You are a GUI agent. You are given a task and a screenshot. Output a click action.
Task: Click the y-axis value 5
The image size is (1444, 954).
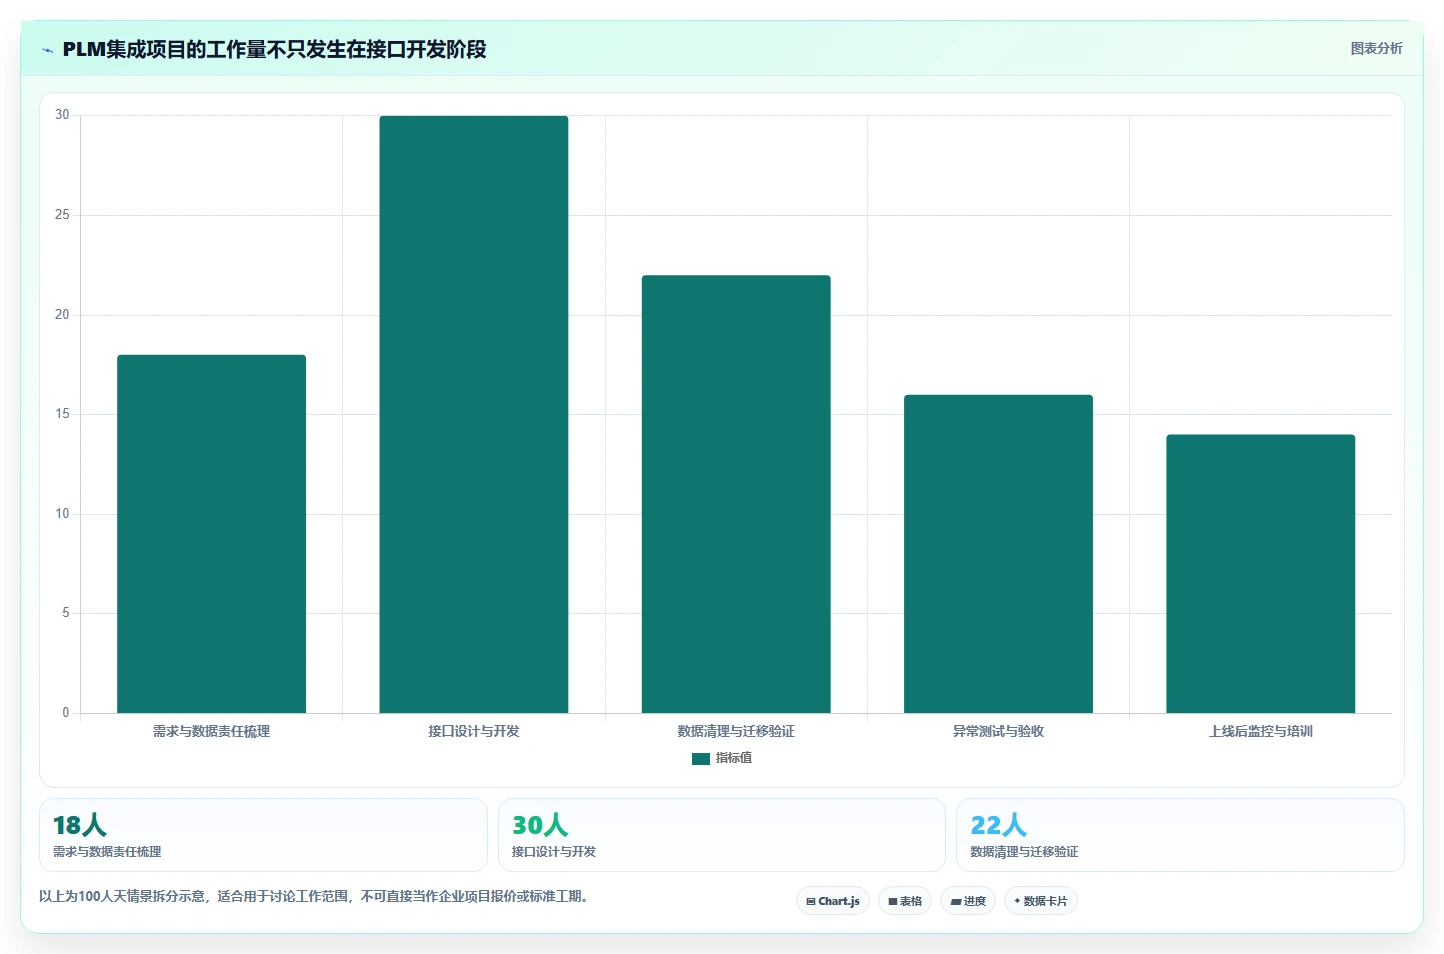66,613
